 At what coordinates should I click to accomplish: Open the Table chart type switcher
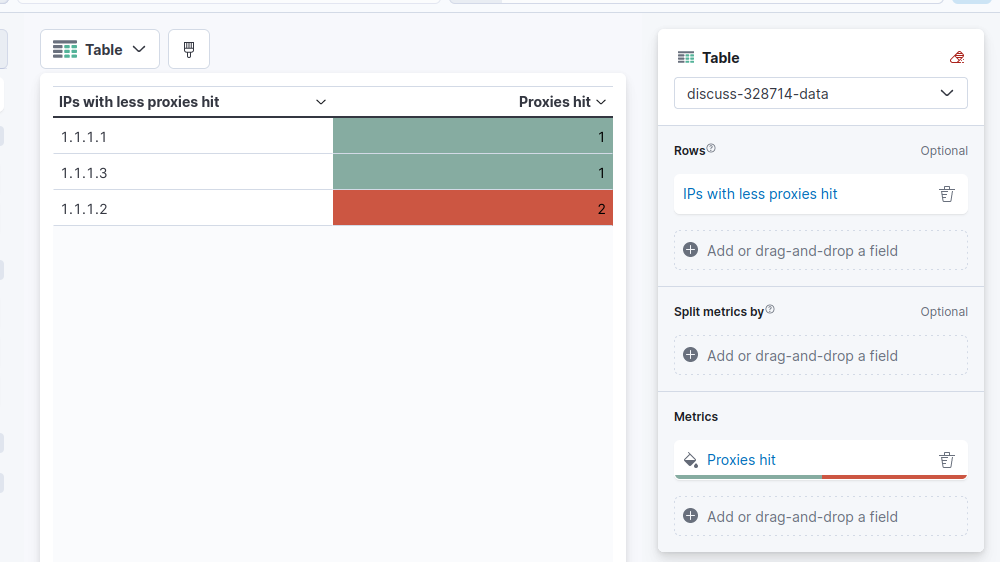click(100, 49)
